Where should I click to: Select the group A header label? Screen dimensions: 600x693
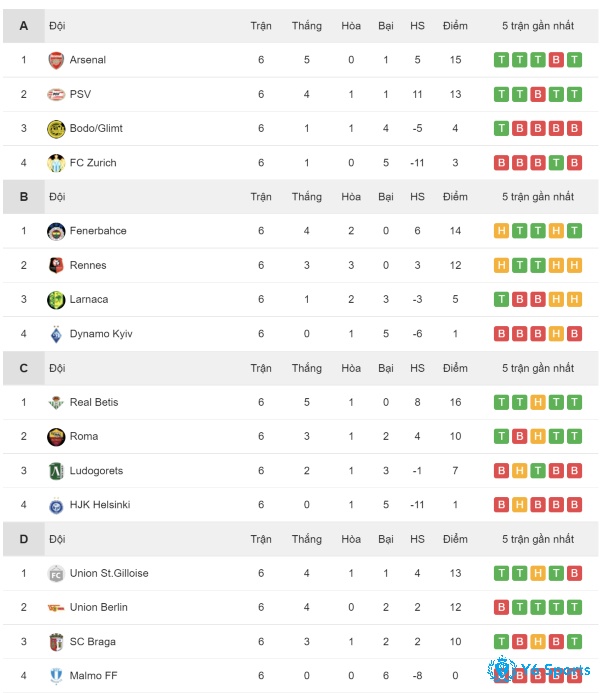tap(24, 26)
